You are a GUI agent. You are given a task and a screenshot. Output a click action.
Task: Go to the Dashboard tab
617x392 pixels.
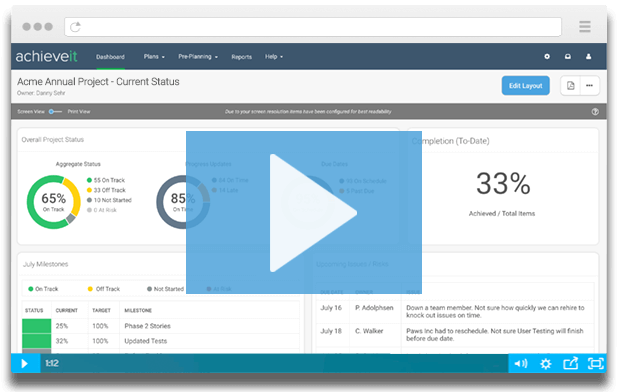(x=110, y=57)
